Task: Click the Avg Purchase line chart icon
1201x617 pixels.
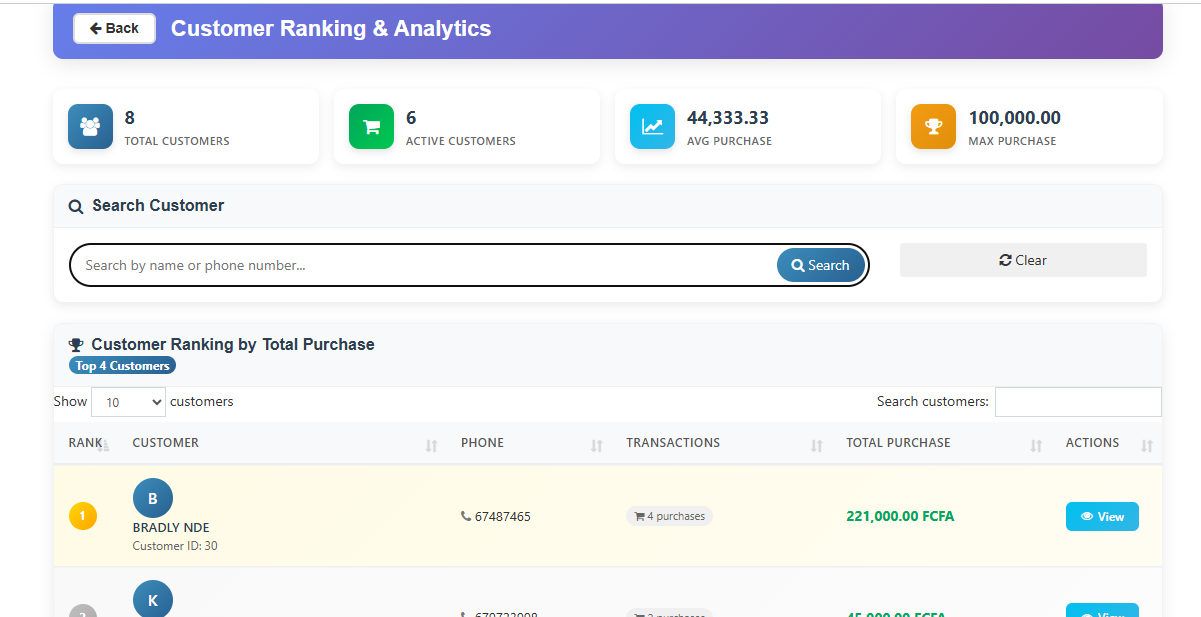Action: 652,126
